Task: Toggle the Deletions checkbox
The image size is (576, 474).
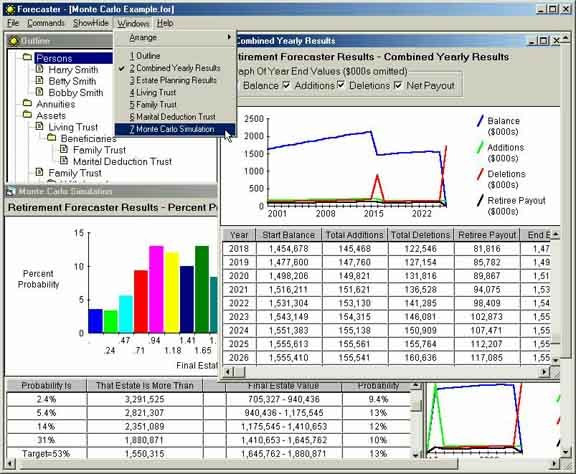Action: pyautogui.click(x=341, y=85)
